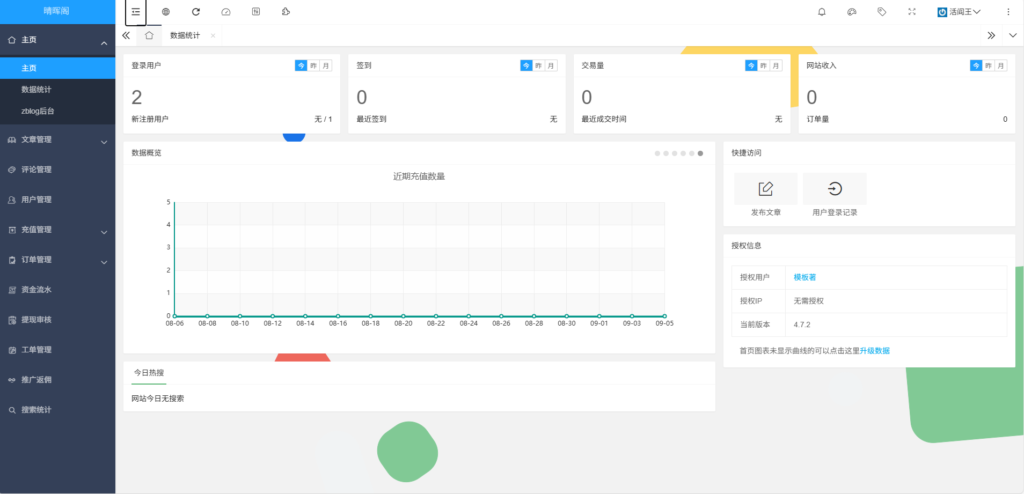
Task: Open 搜索统计 in sidebar
Action: coord(57,410)
